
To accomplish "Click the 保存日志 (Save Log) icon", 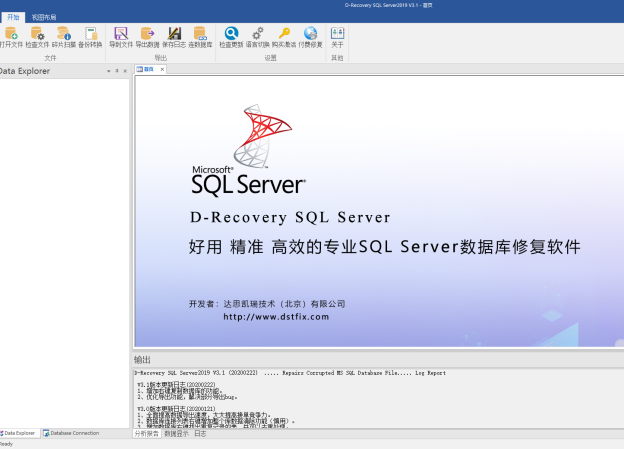I will 174,33.
